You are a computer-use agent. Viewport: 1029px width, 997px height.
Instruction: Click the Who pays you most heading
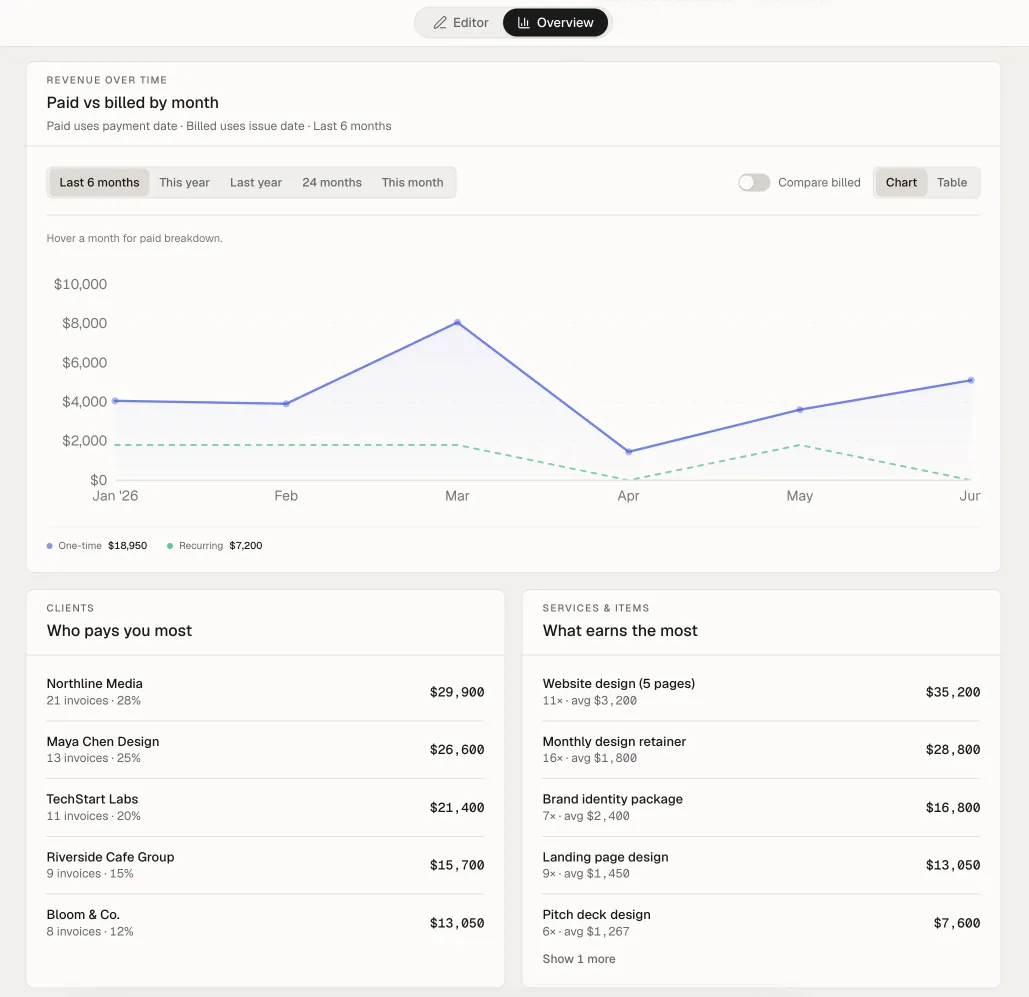pos(119,631)
